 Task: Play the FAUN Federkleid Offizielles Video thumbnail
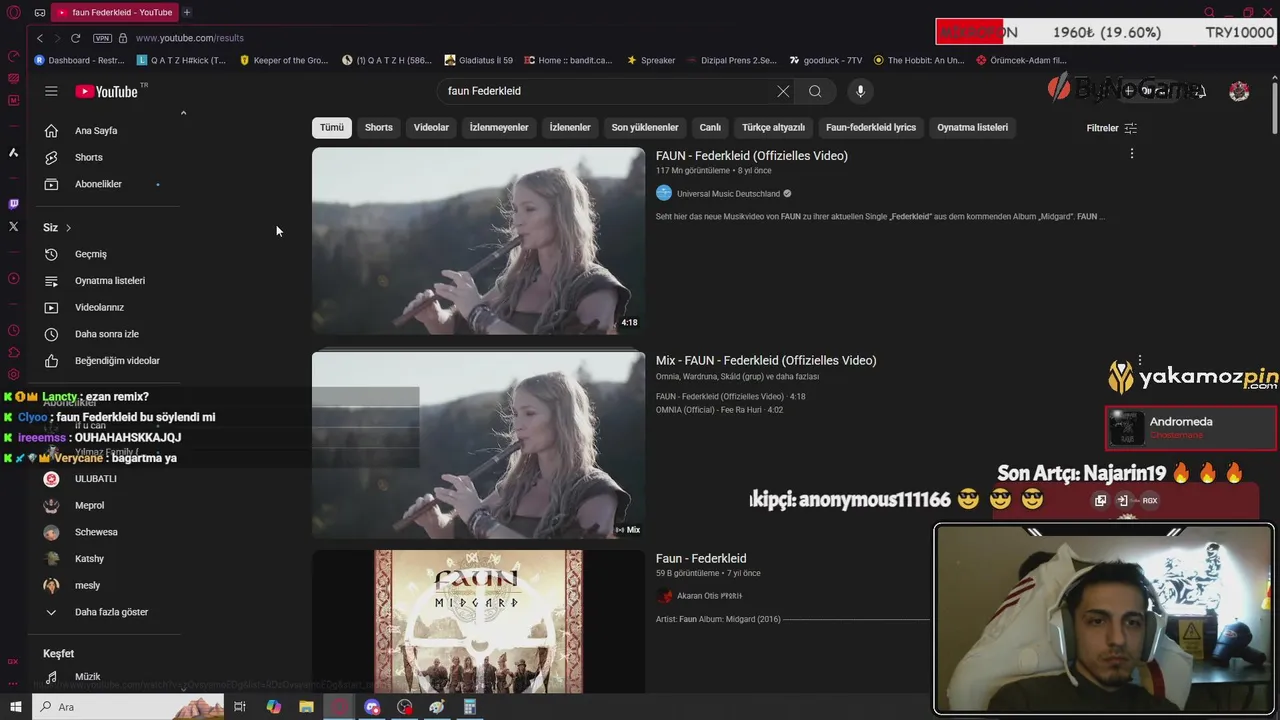[478, 241]
